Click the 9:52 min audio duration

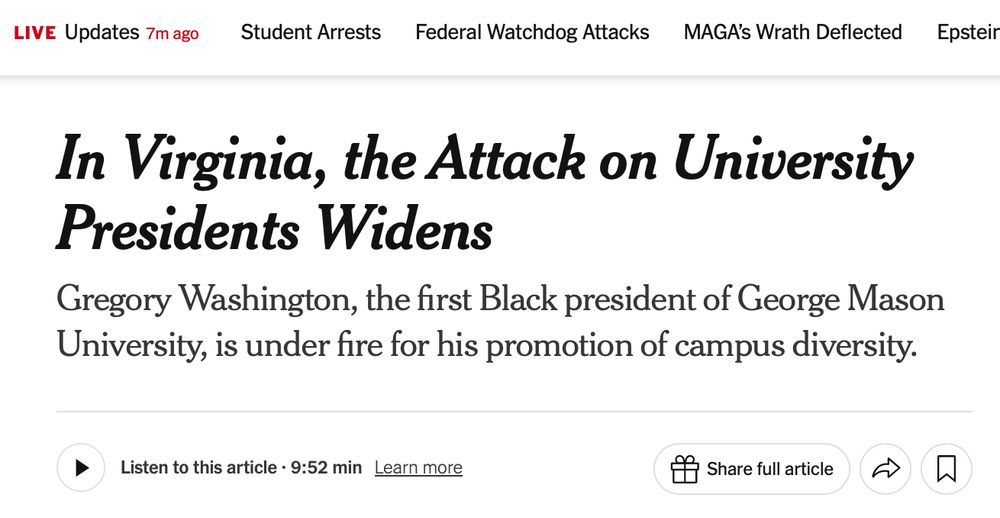point(326,468)
